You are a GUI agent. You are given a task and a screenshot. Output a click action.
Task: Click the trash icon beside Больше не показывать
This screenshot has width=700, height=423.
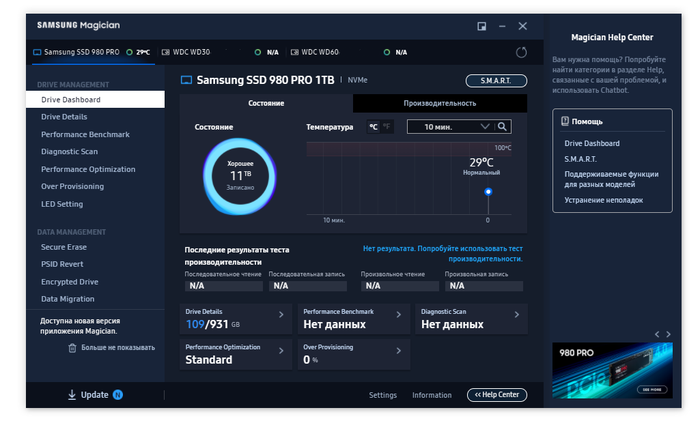pos(72,348)
